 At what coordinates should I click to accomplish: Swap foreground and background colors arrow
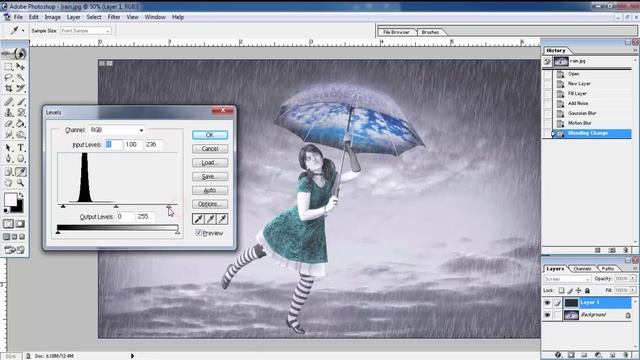20,196
